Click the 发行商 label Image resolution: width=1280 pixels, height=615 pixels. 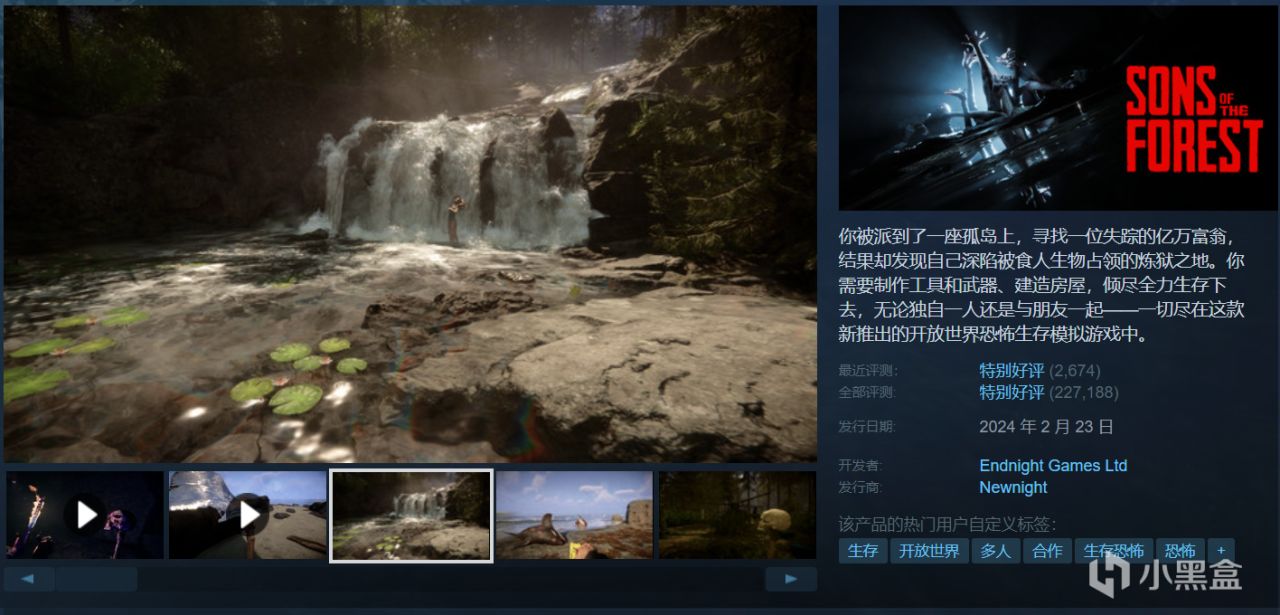(861, 488)
